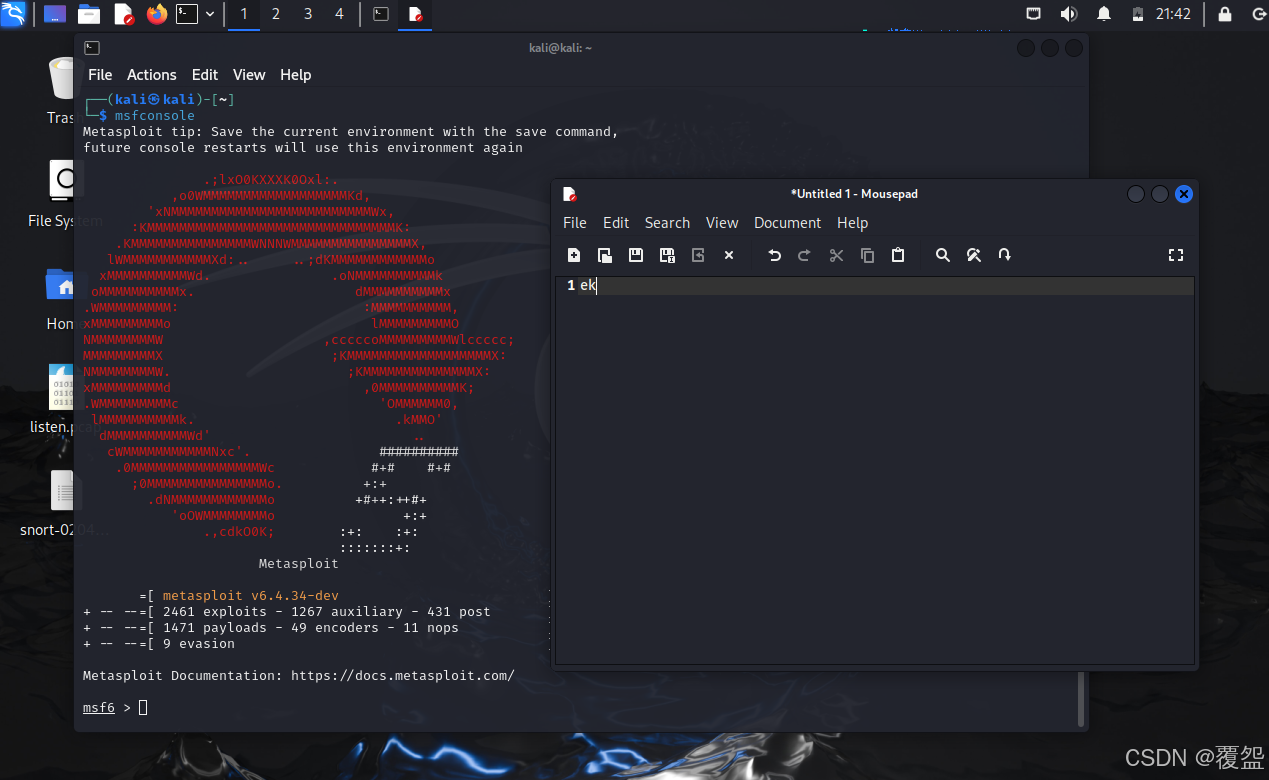This screenshot has width=1269, height=780.
Task: Click the Mousepad window title bar icon
Action: click(x=569, y=194)
